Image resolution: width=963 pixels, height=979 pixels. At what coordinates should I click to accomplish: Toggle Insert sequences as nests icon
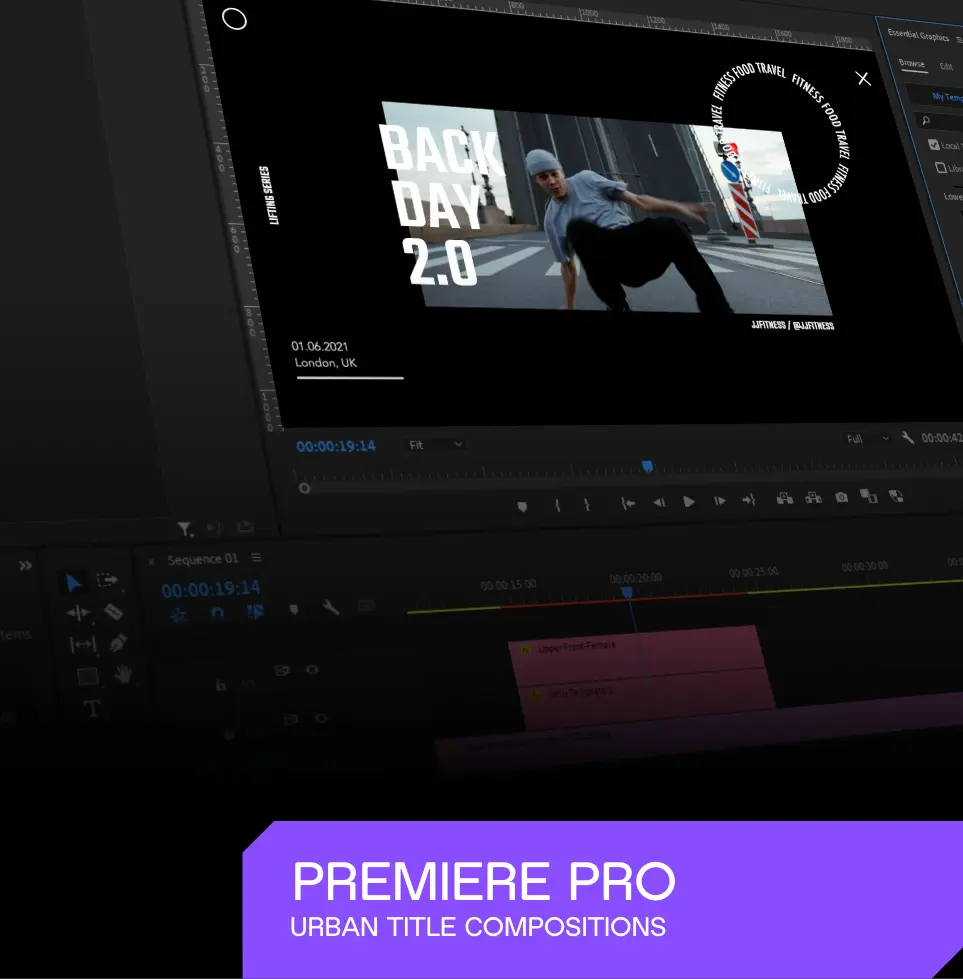point(179,615)
